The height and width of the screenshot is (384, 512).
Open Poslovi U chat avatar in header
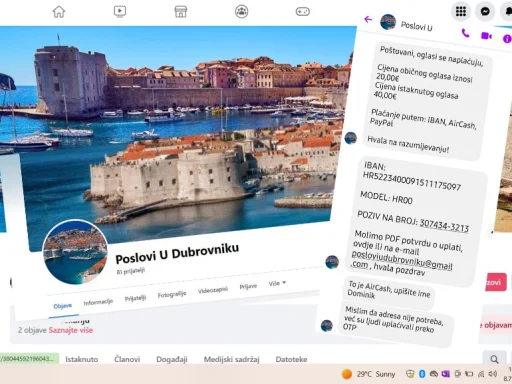coord(388,22)
